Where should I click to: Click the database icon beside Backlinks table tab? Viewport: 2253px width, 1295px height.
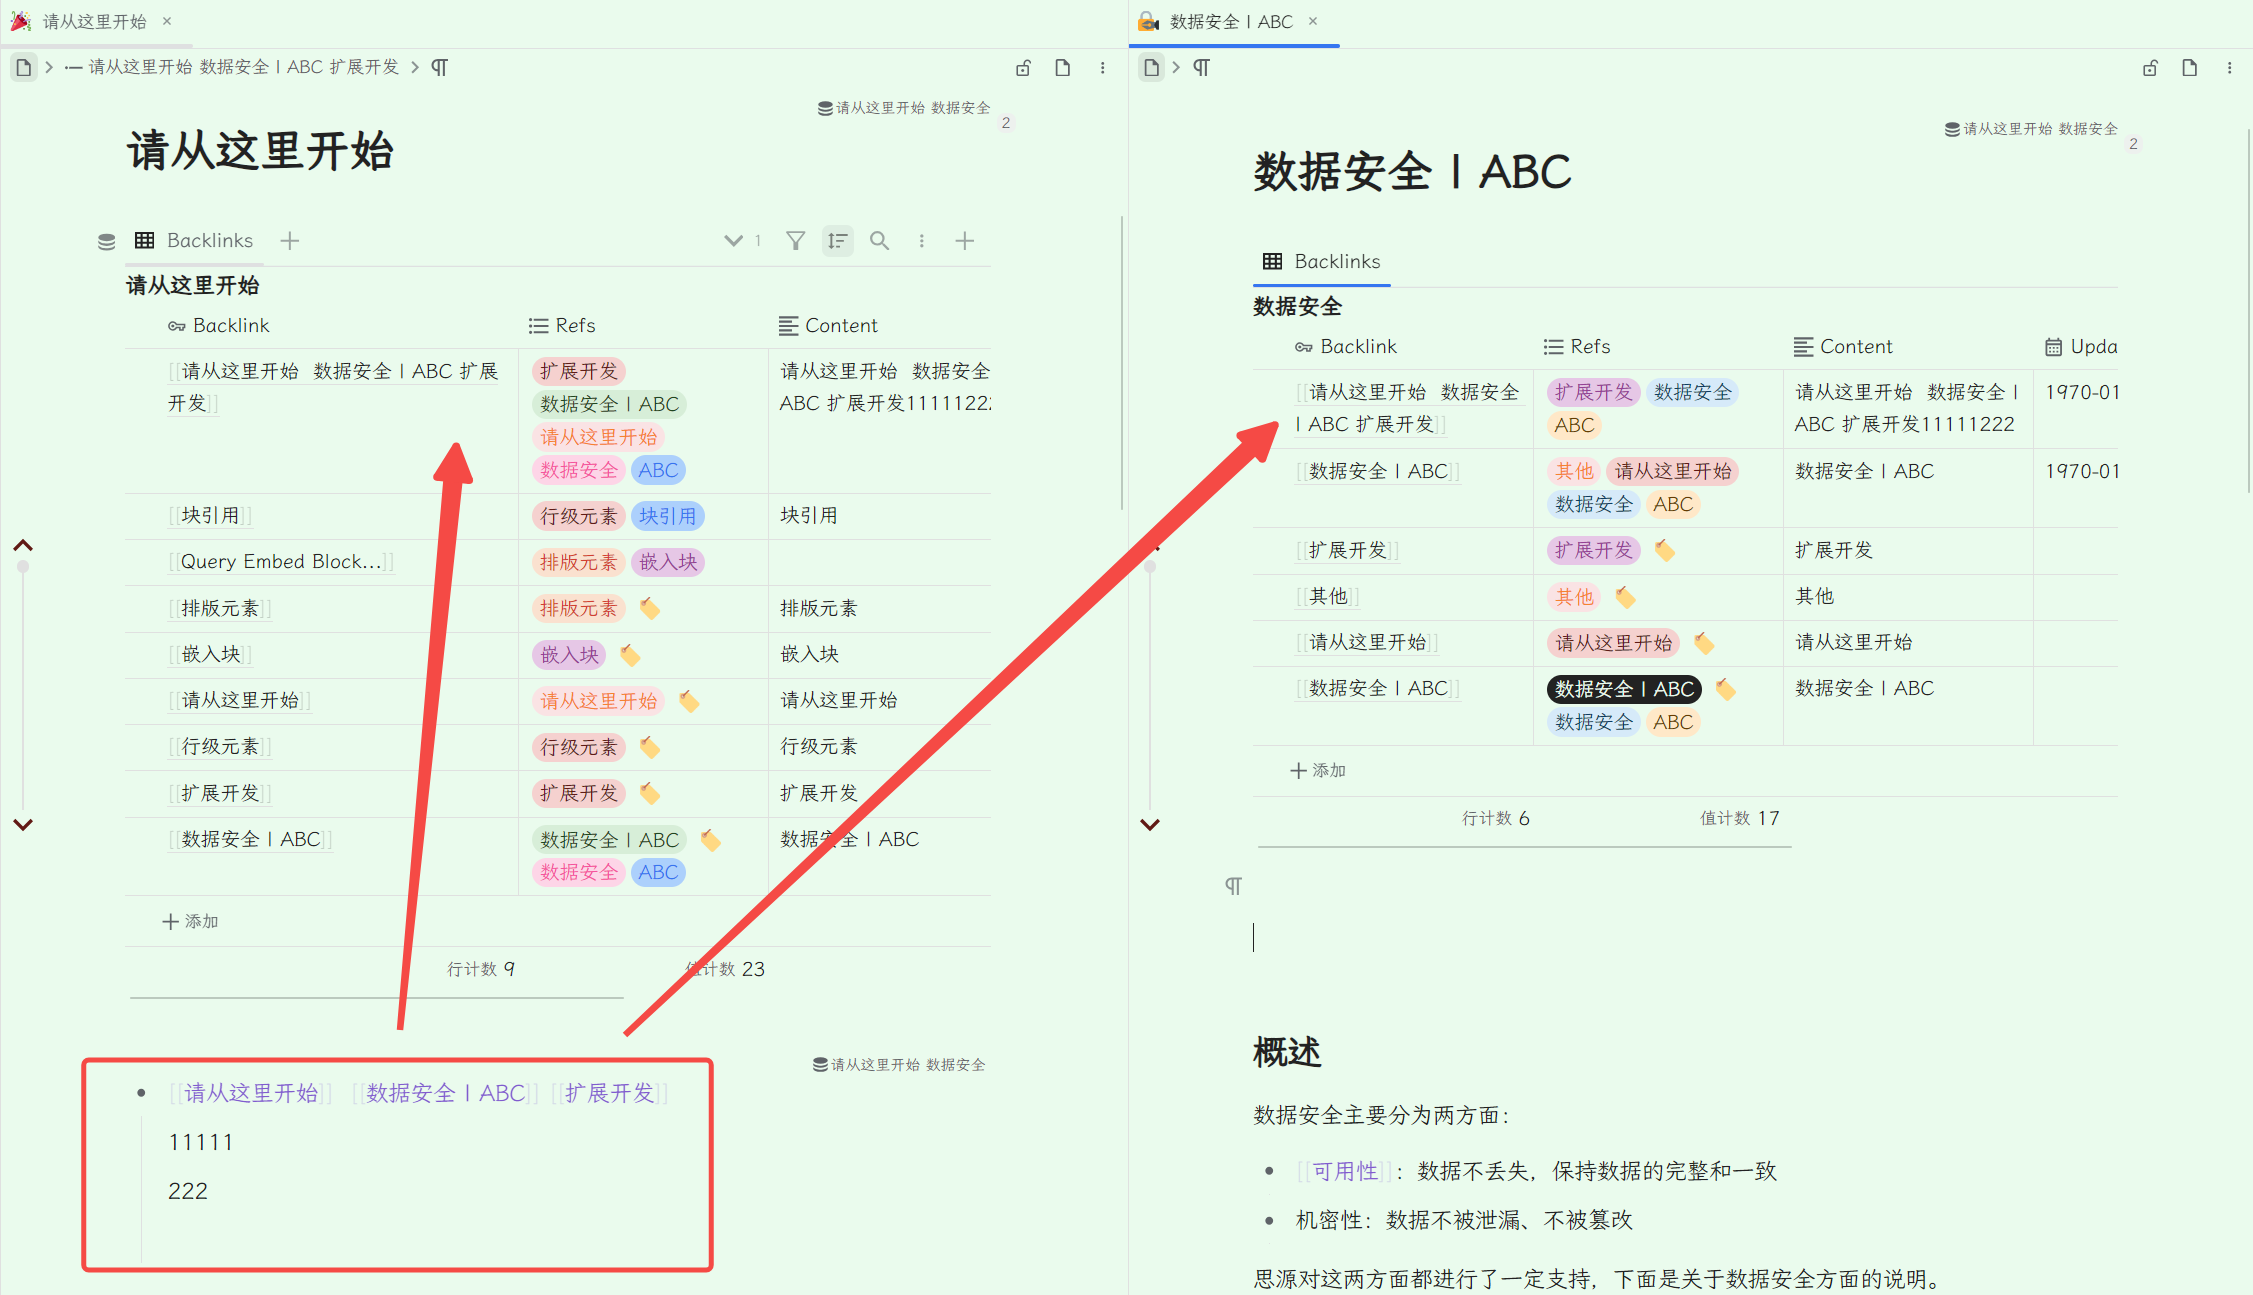coord(106,240)
